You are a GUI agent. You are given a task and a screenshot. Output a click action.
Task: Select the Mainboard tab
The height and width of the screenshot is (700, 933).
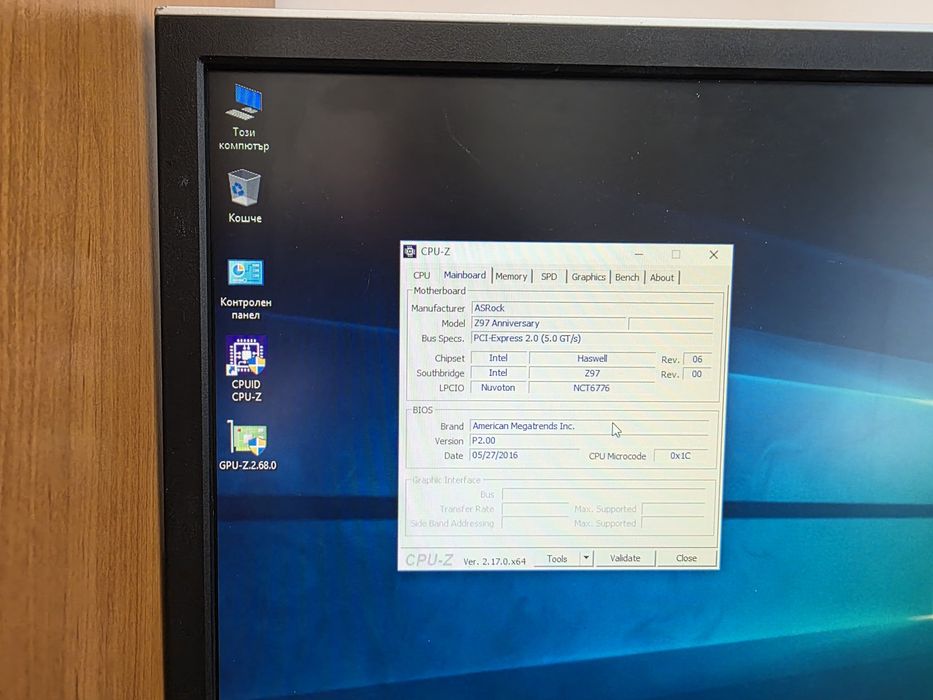(x=465, y=275)
